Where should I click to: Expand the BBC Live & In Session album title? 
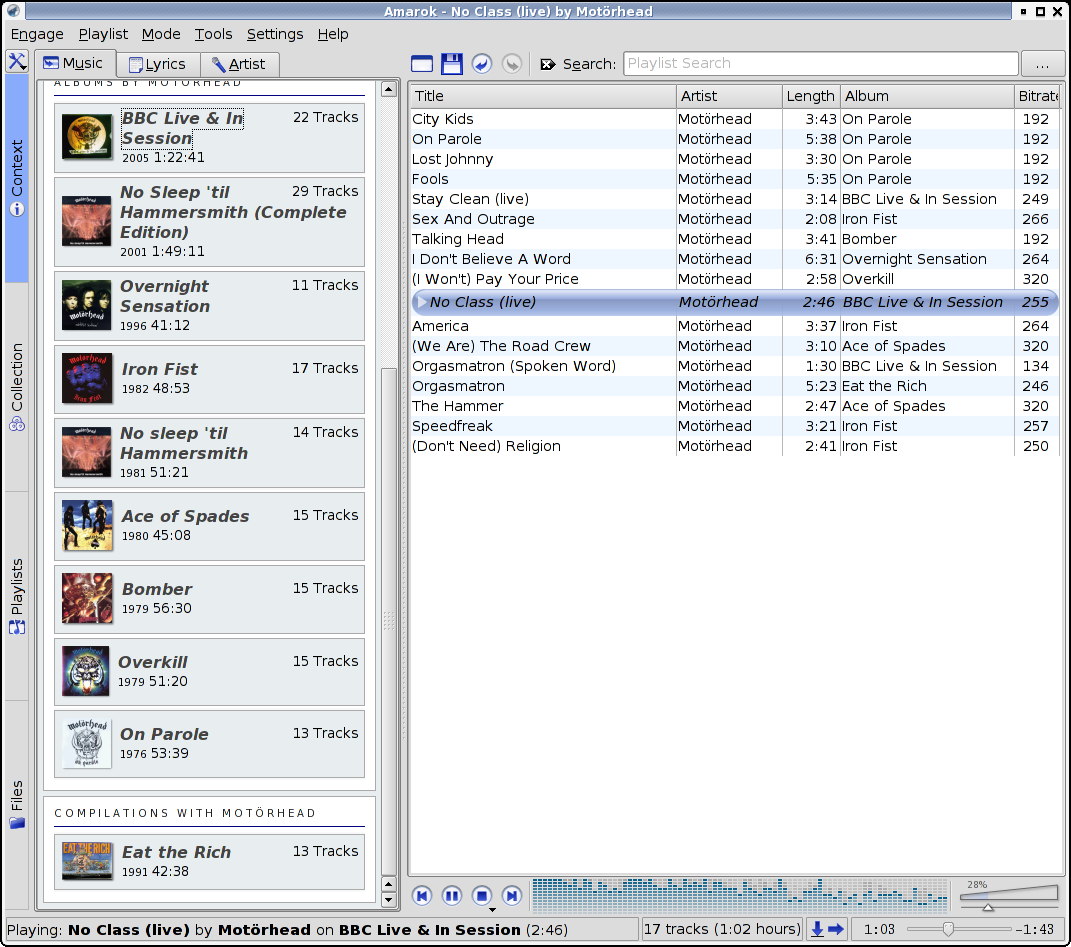[x=182, y=128]
